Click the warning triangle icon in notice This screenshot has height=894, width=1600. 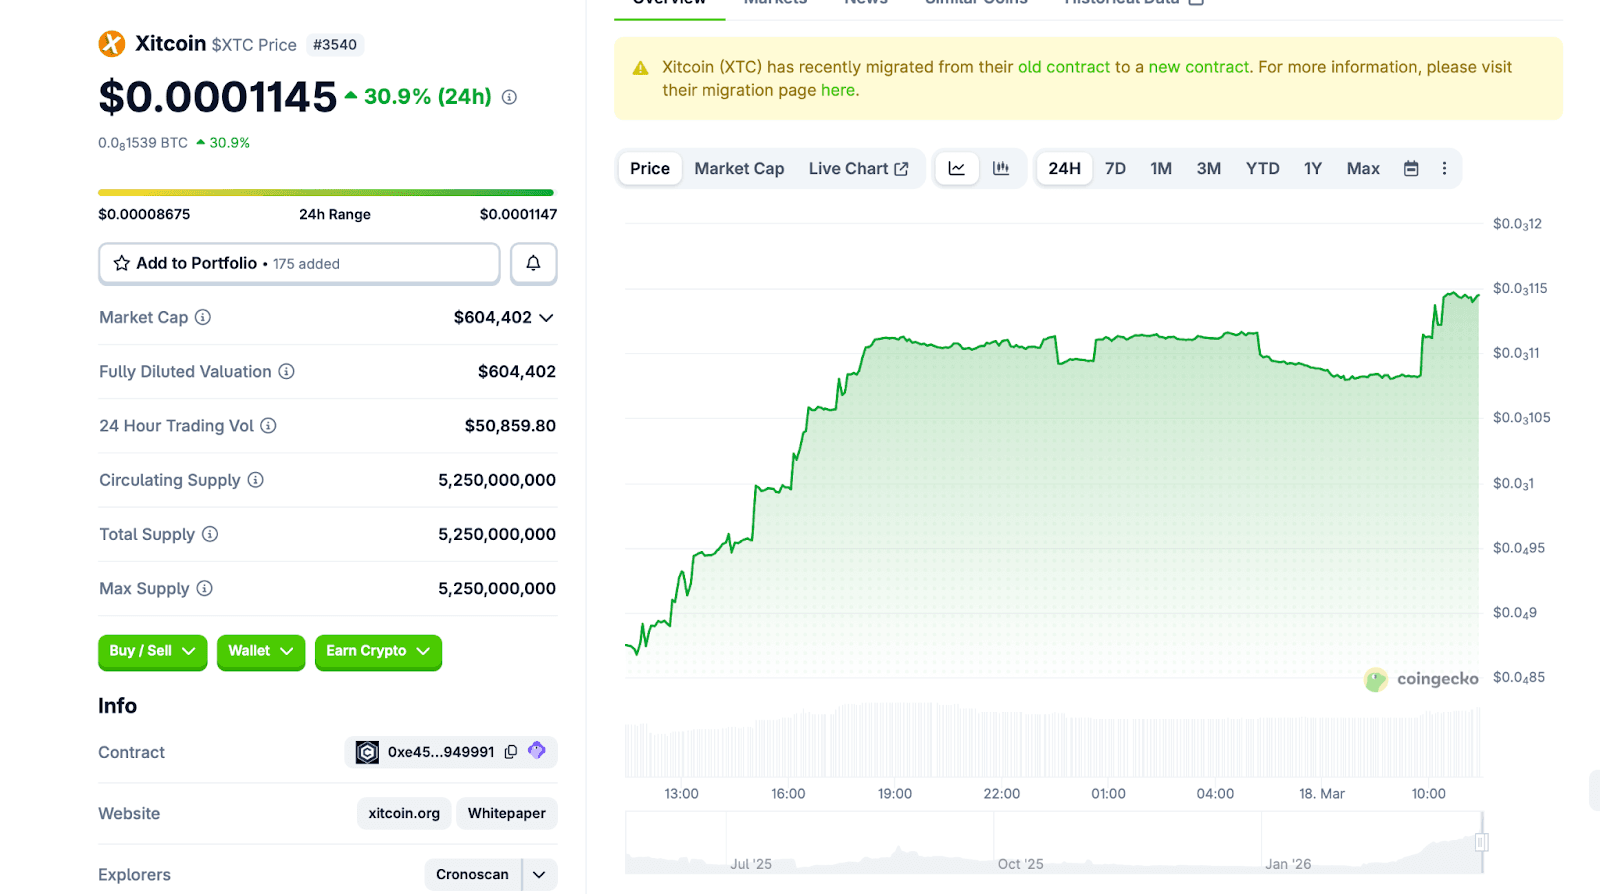click(641, 68)
